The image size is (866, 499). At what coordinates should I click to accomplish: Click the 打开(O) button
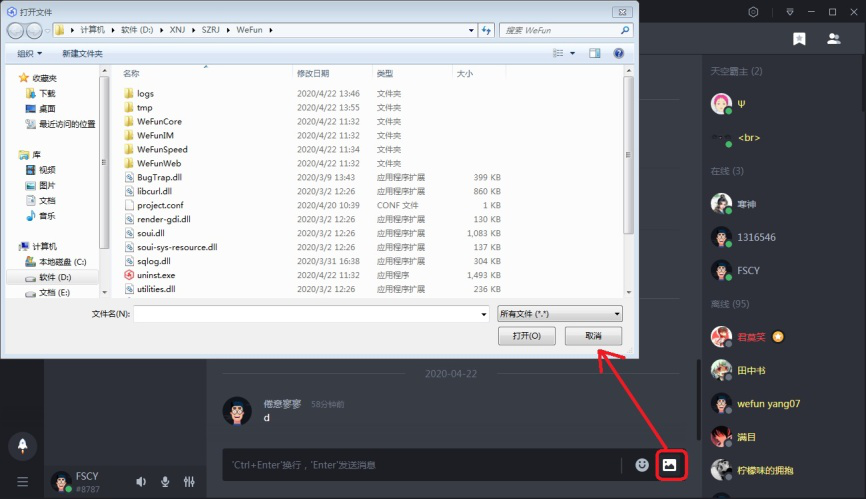coord(526,336)
